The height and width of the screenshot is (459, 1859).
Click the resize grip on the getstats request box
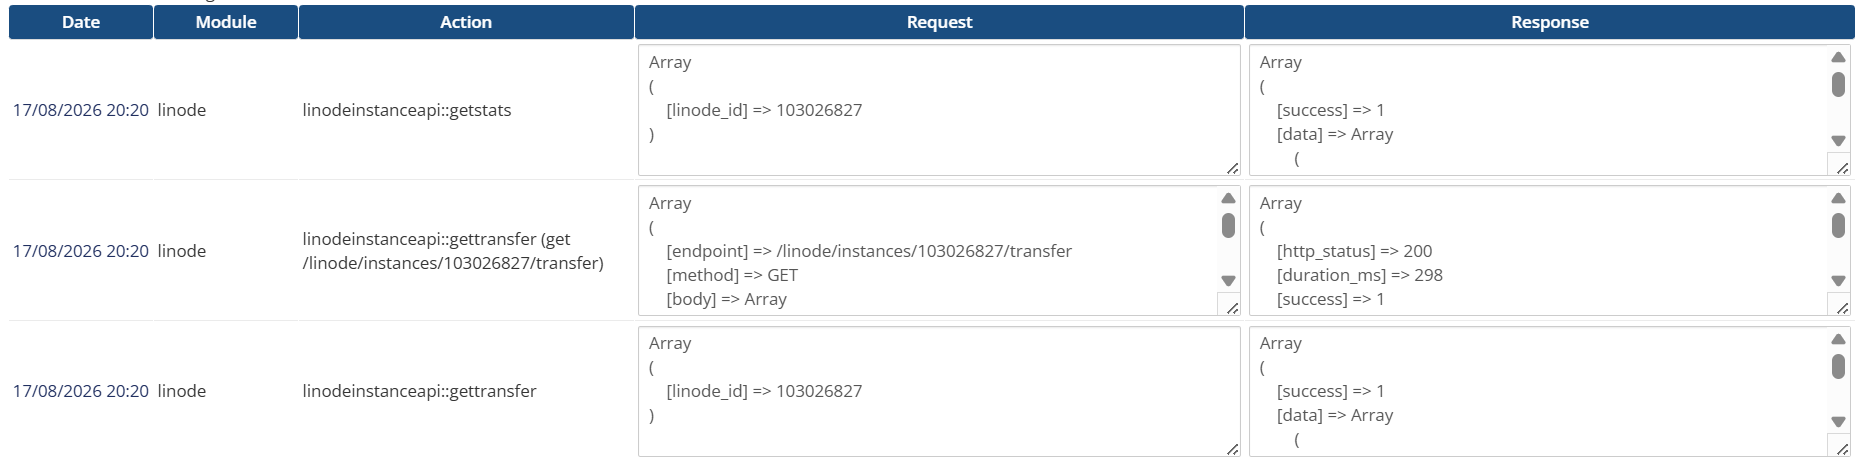1232,168
